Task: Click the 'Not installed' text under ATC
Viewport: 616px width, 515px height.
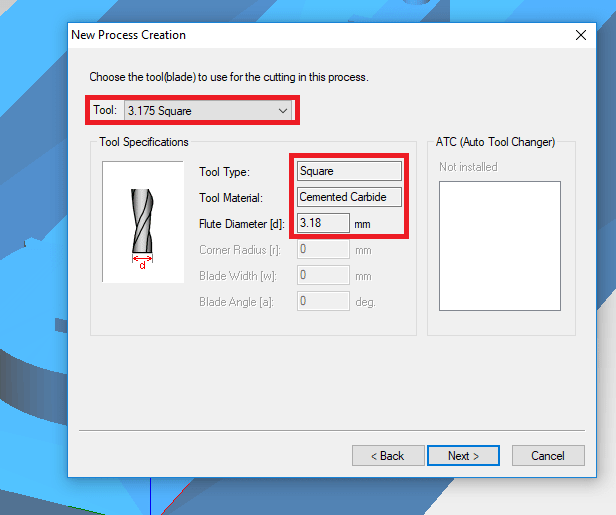Action: pyautogui.click(x=468, y=167)
